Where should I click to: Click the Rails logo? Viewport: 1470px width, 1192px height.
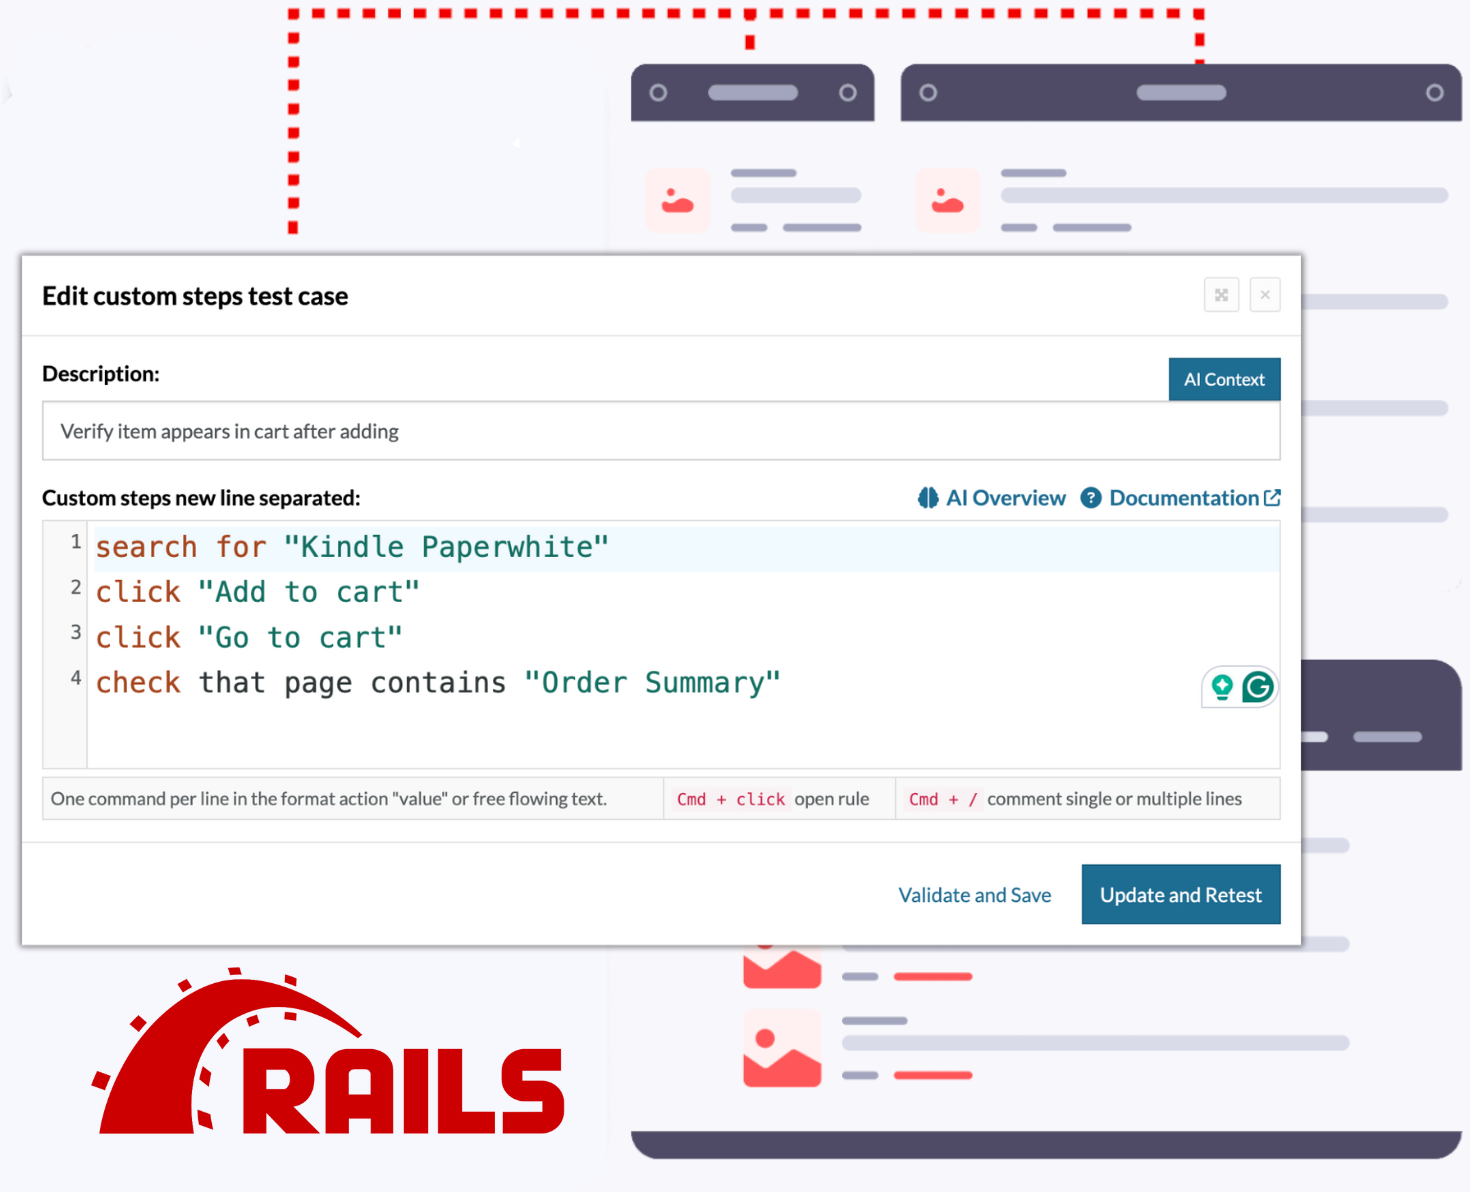[x=328, y=1051]
